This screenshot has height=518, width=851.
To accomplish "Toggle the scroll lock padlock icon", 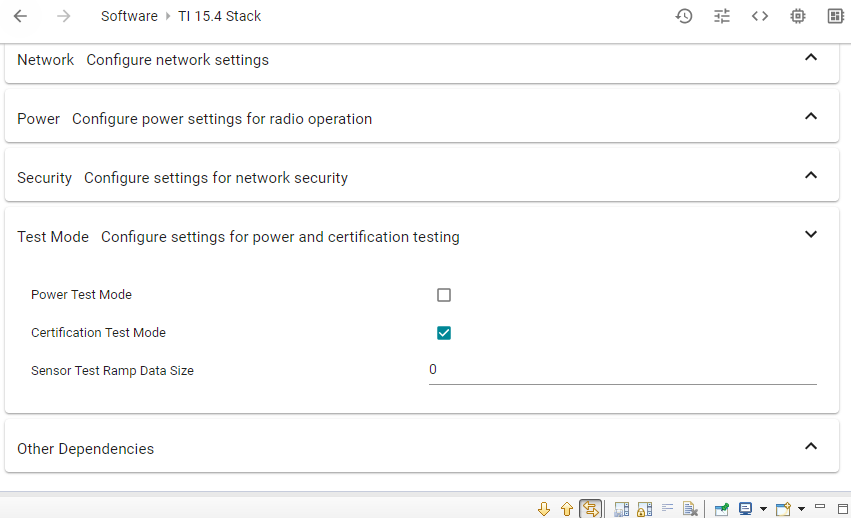I will pyautogui.click(x=644, y=509).
